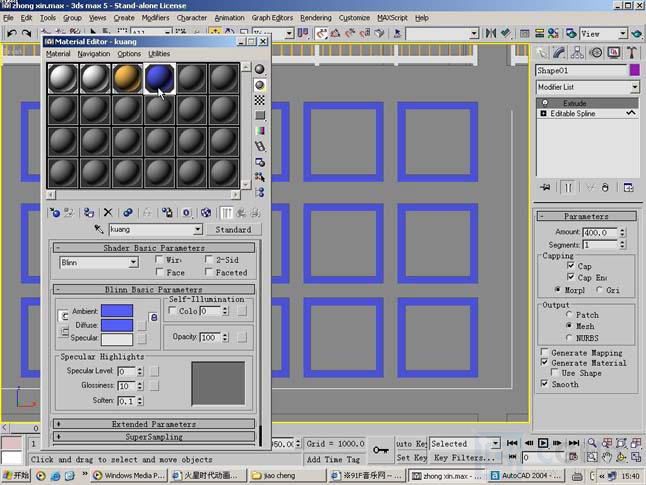The height and width of the screenshot is (485, 646).
Task: Select NURBS output radio button
Action: (x=569, y=337)
